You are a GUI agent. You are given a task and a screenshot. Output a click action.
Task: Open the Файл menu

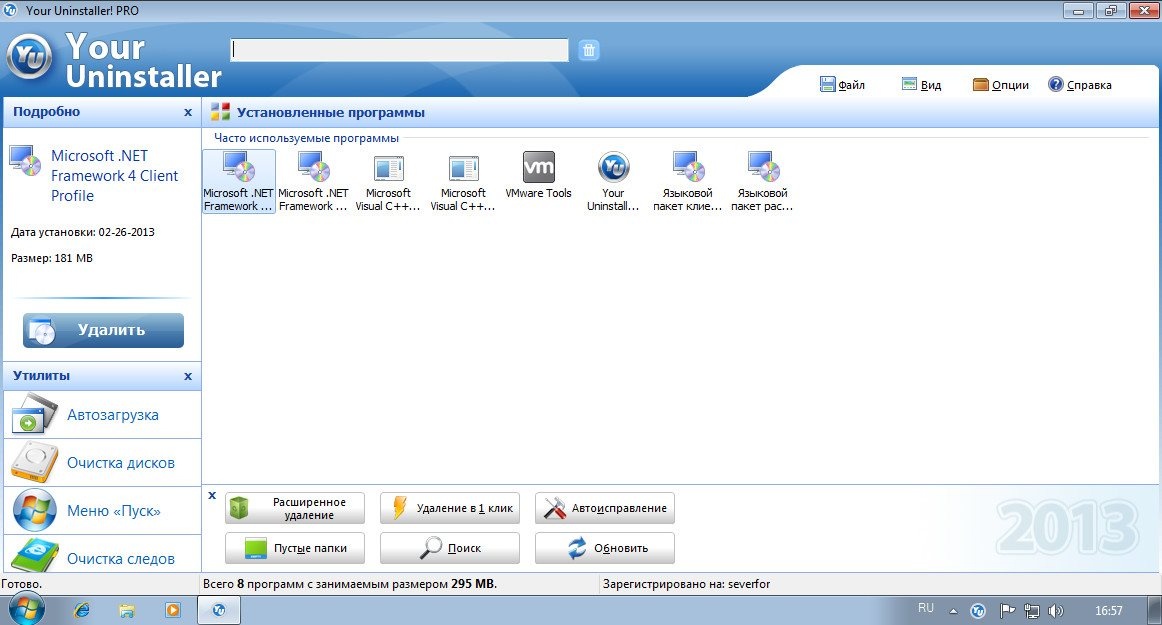[843, 85]
